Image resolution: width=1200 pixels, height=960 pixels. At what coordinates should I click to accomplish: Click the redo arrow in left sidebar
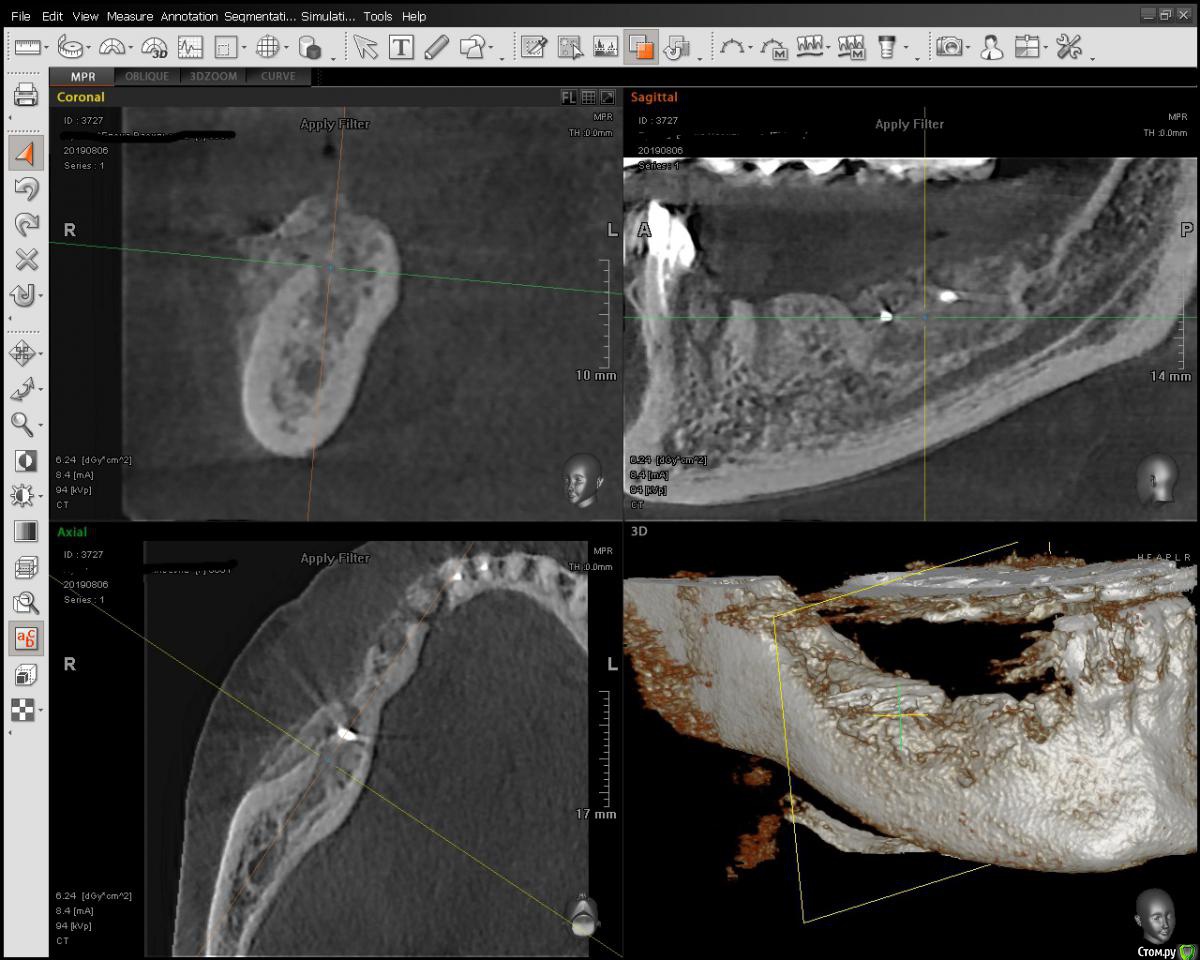[x=26, y=225]
